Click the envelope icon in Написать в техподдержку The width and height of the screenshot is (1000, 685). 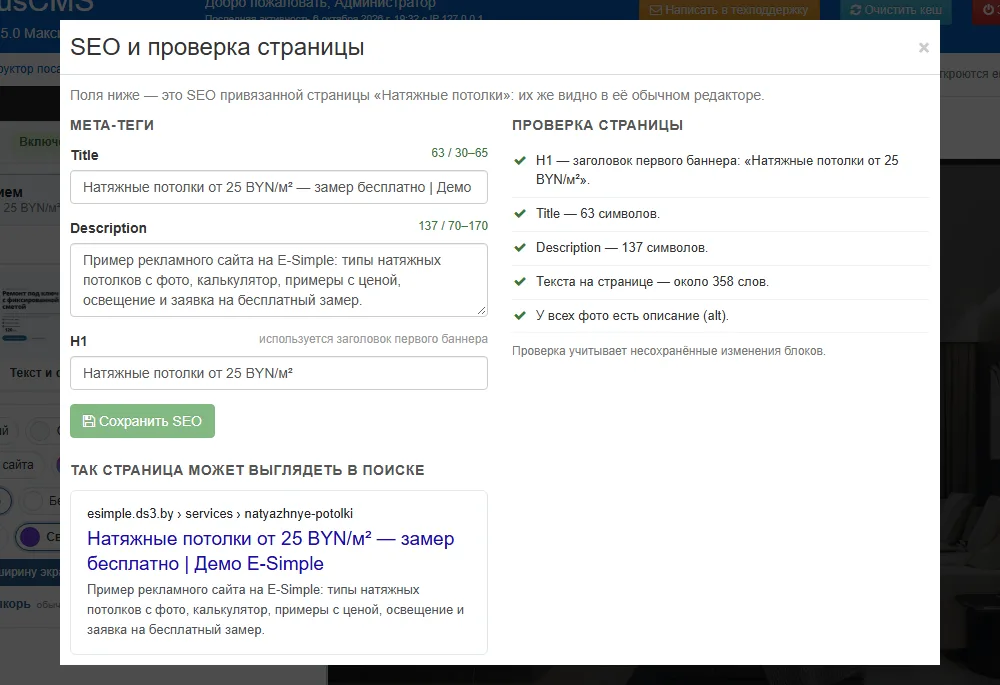(x=656, y=10)
